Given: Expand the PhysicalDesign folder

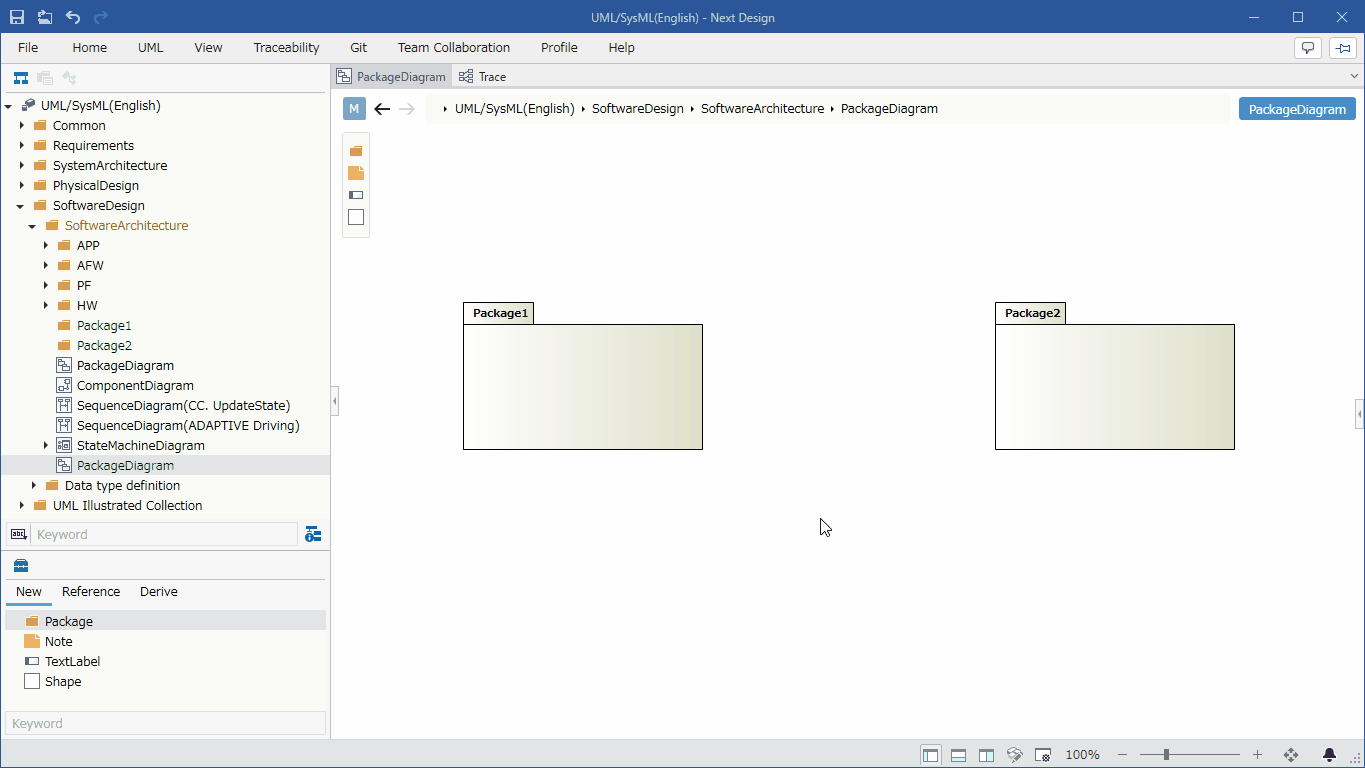Looking at the screenshot, I should tap(22, 186).
